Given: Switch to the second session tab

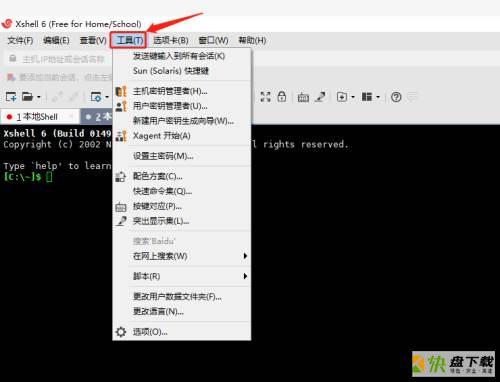Looking at the screenshot, I should (x=97, y=117).
